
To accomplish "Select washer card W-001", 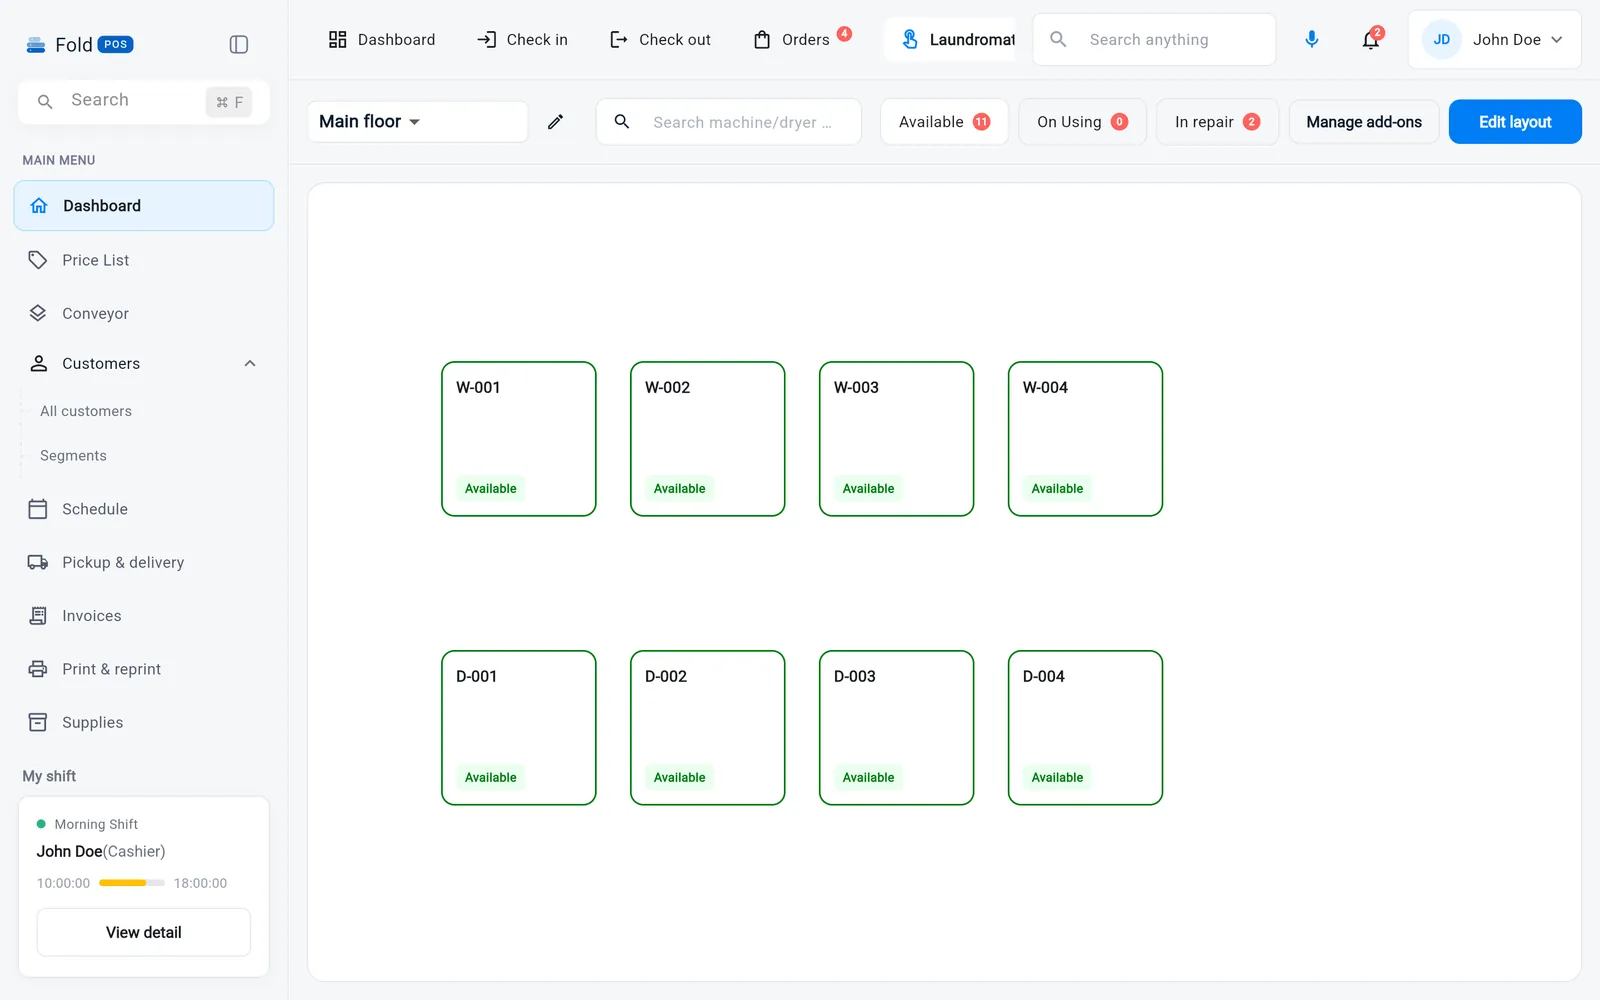I will [x=519, y=439].
